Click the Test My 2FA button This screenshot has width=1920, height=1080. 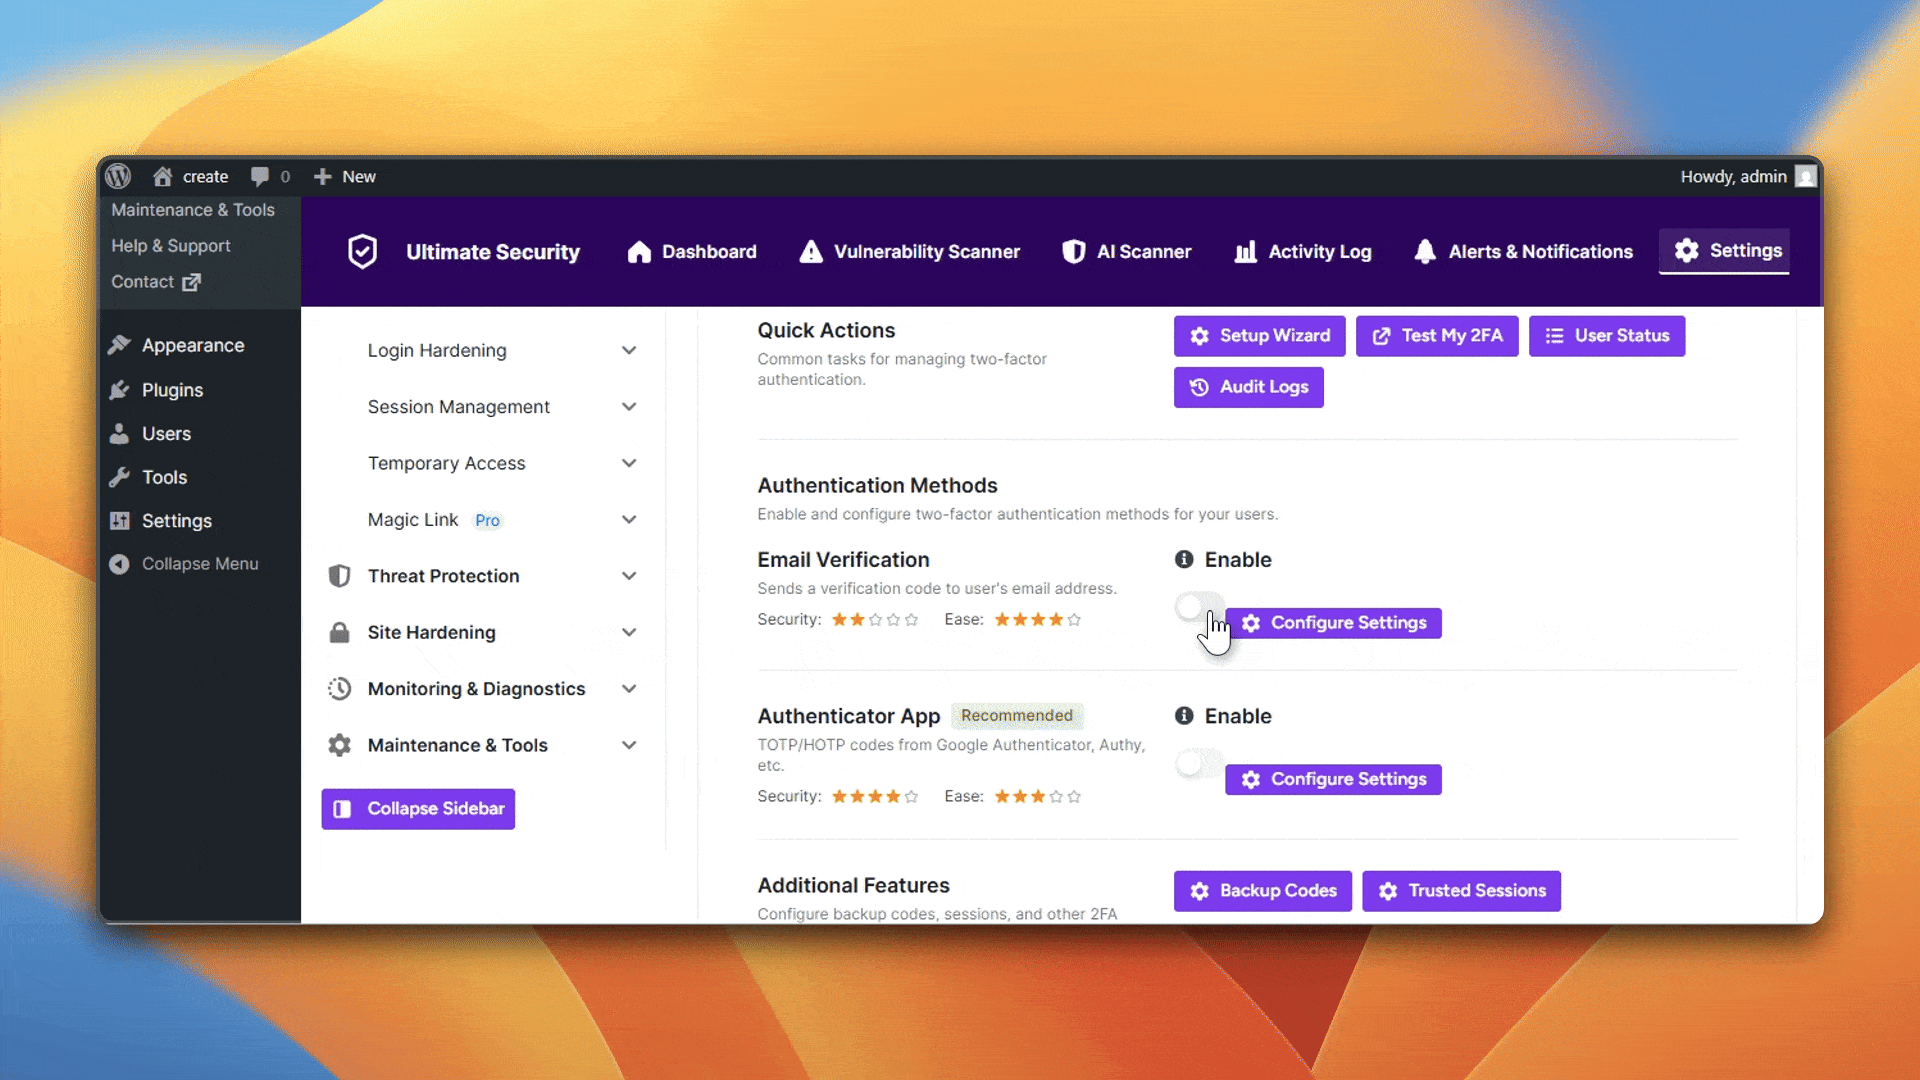(1437, 336)
